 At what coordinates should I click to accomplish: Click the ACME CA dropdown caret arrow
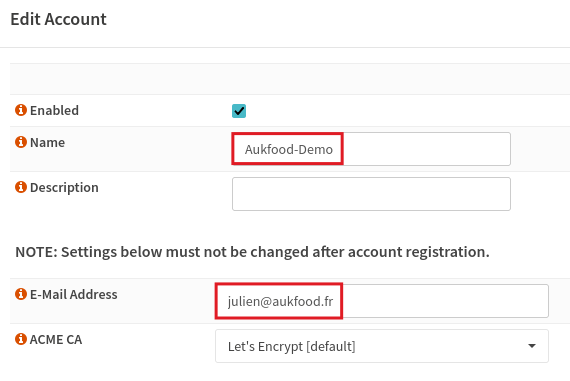coord(532,346)
